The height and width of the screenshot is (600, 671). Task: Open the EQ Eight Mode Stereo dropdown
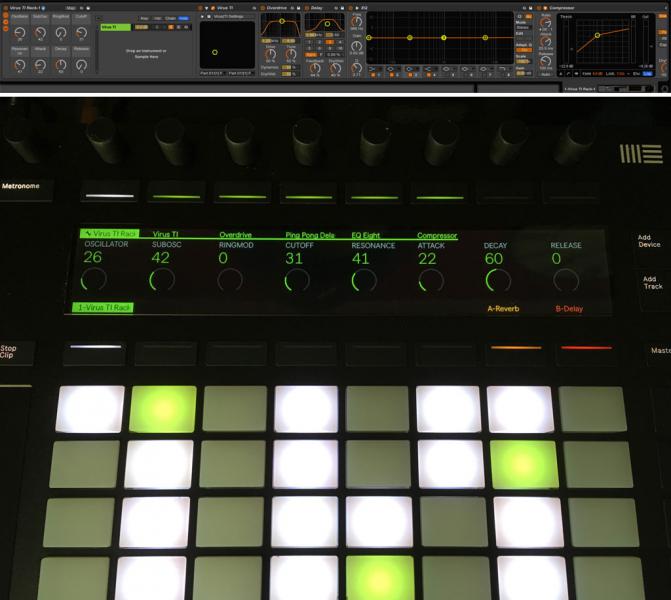point(523,27)
